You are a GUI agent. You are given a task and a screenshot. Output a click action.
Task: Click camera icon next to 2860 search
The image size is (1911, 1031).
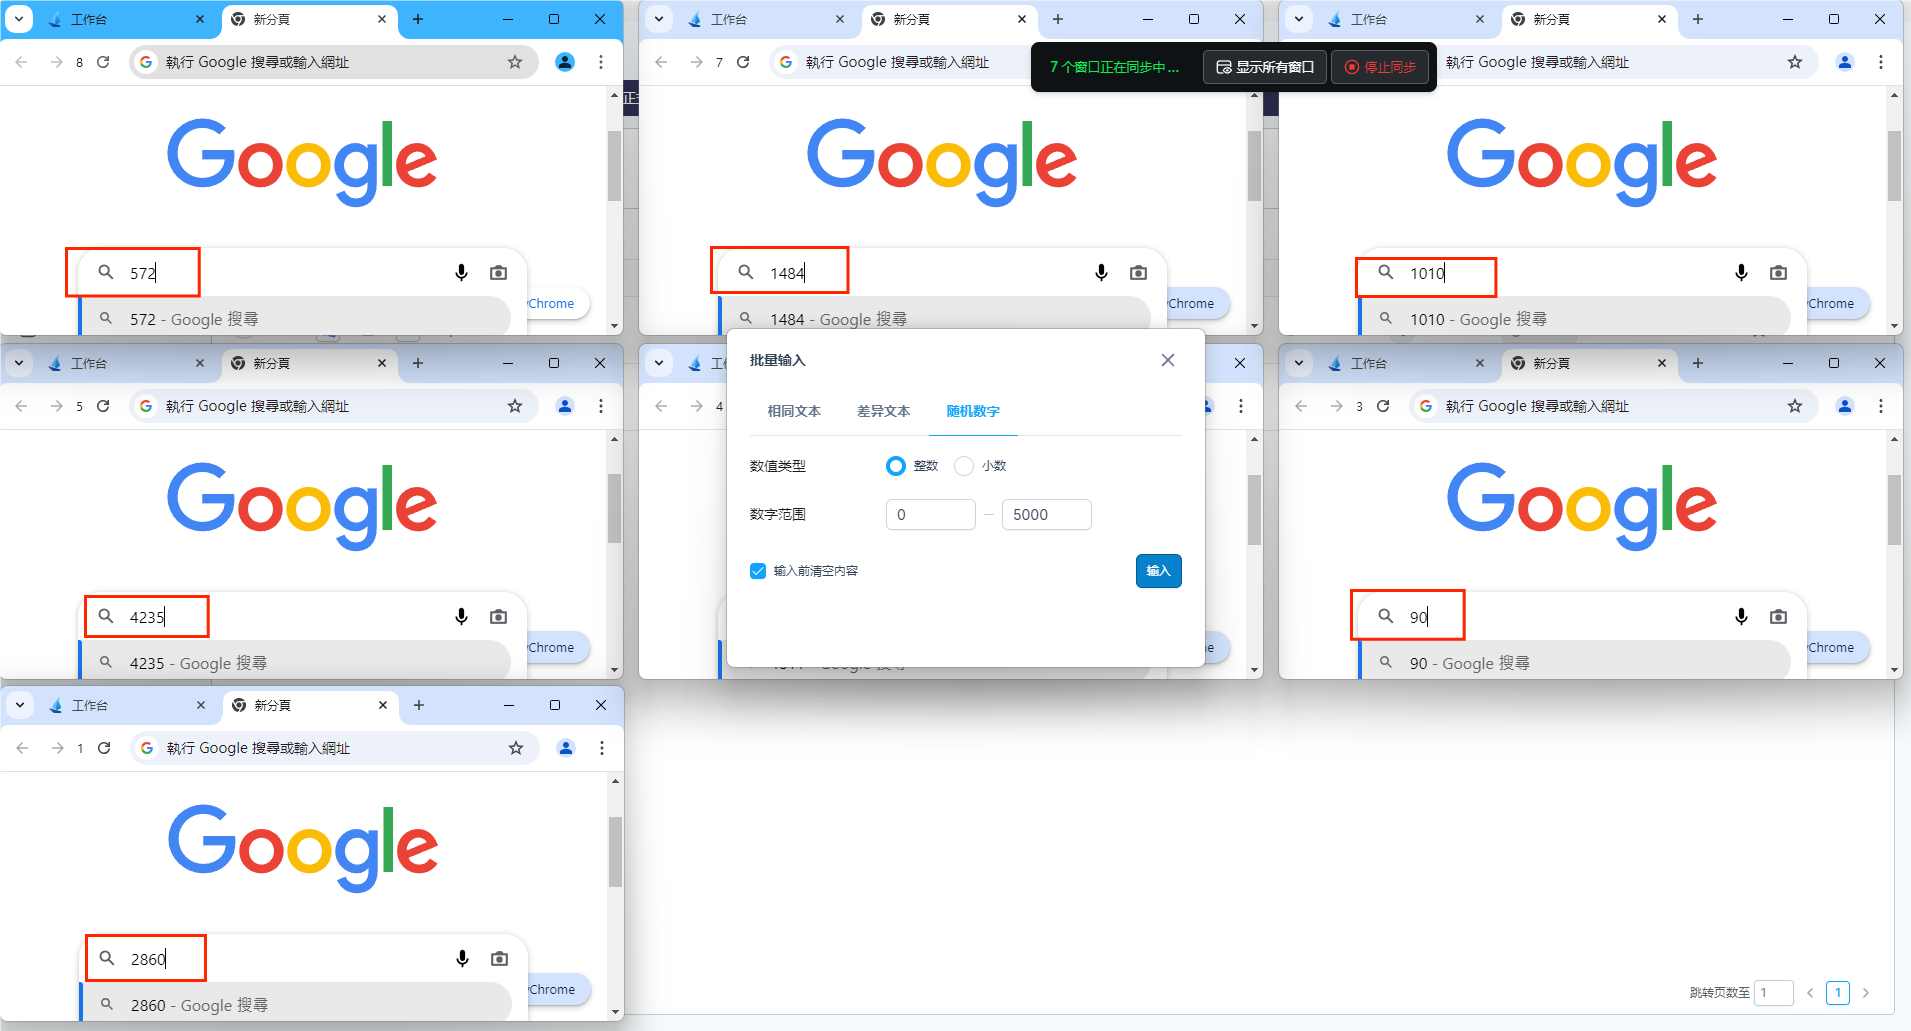point(499,958)
